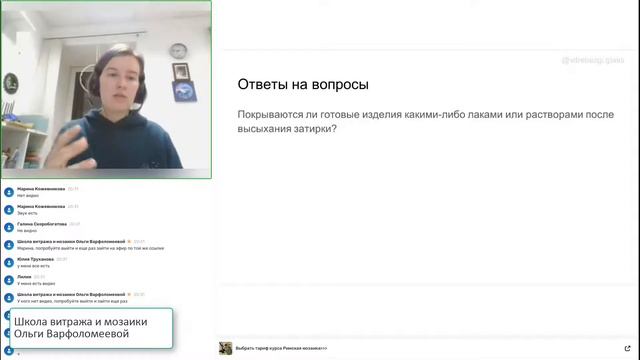Viewport: 640px width, 360px height.
Task: Select the presenter webcam video
Action: (106, 89)
